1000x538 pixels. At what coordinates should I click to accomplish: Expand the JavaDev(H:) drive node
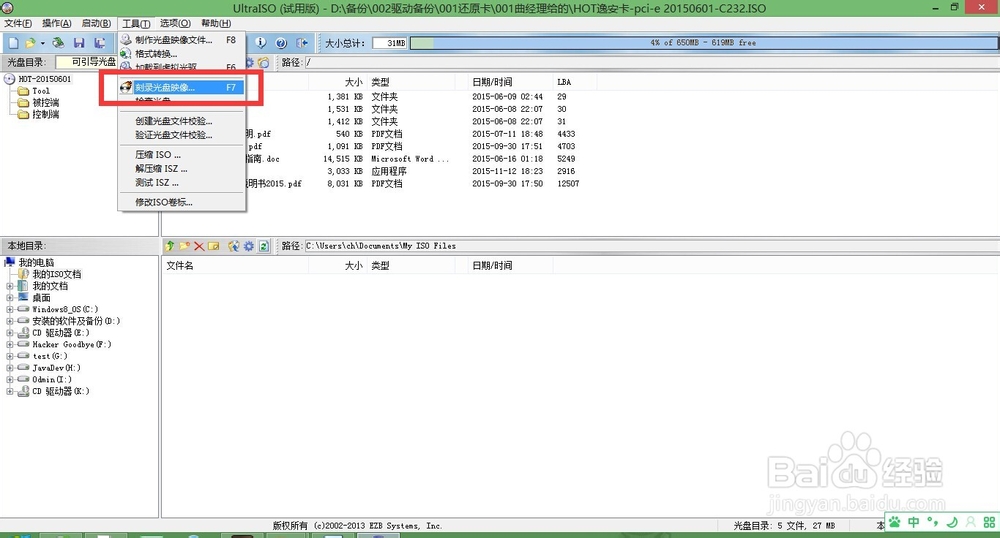pyautogui.click(x=10, y=368)
